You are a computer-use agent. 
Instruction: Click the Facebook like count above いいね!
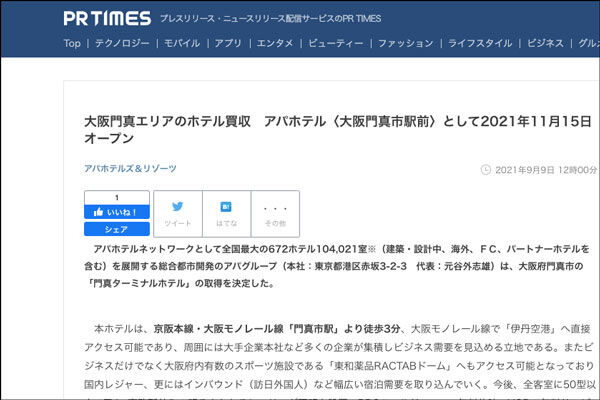tap(117, 198)
